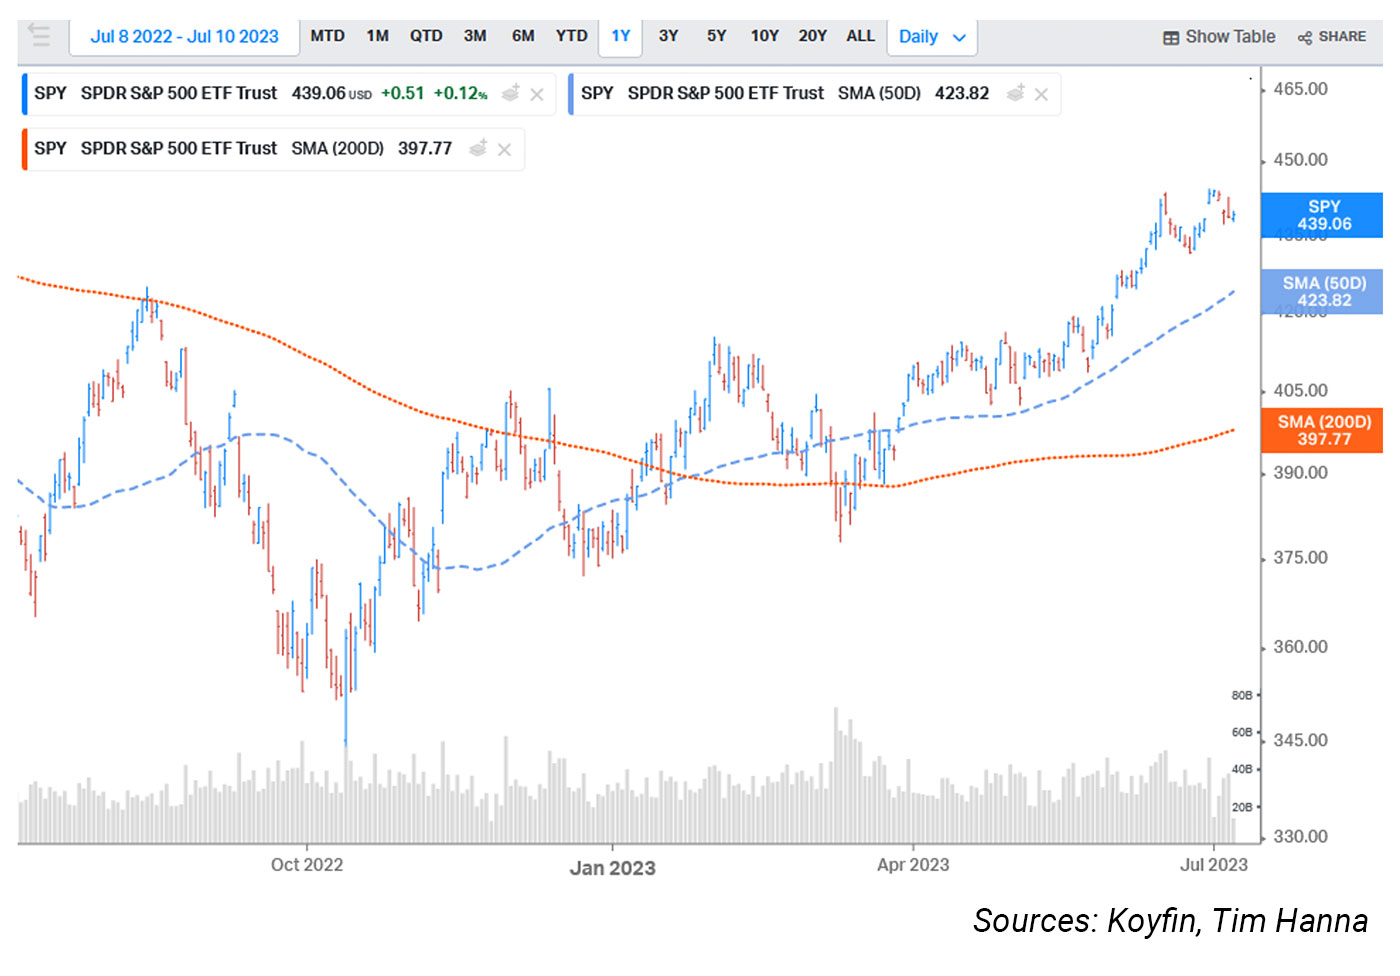Click the add-layer icon on SMA (200D) legend
Viewport: 1400px width, 976px height.
[x=478, y=149]
